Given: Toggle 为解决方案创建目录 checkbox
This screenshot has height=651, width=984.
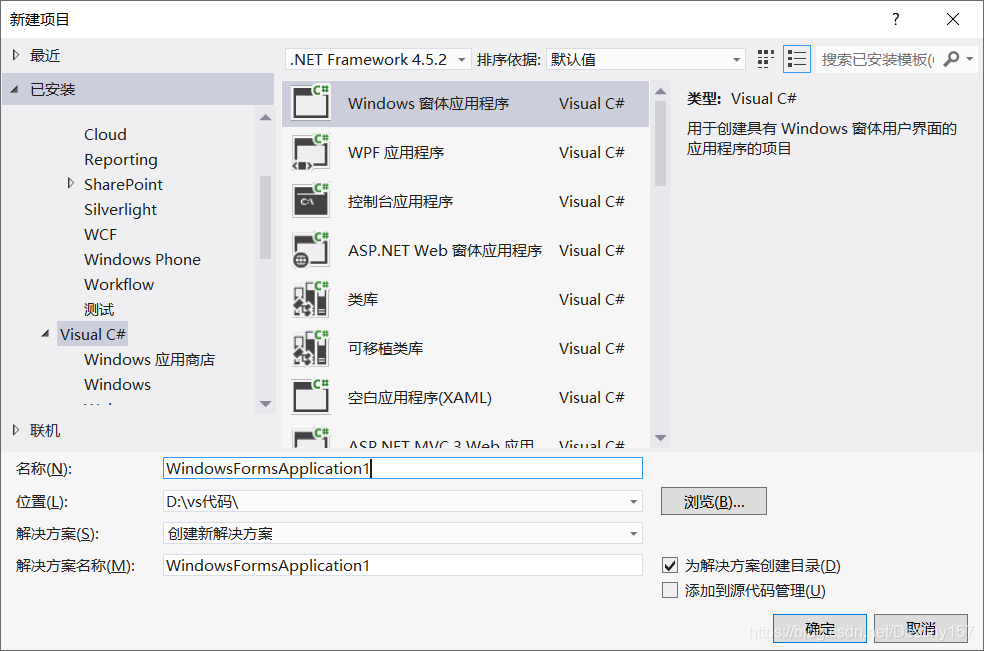Looking at the screenshot, I should click(670, 565).
